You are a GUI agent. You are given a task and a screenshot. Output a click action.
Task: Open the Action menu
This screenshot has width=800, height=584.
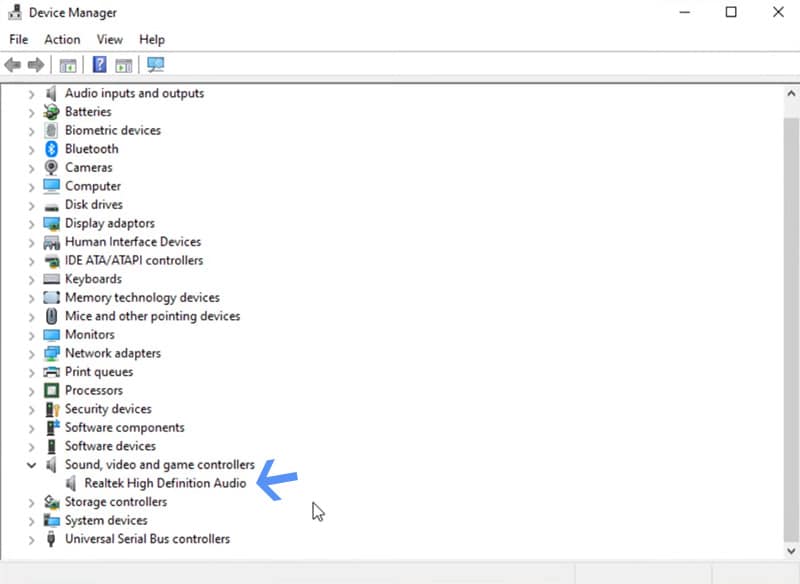click(x=62, y=39)
